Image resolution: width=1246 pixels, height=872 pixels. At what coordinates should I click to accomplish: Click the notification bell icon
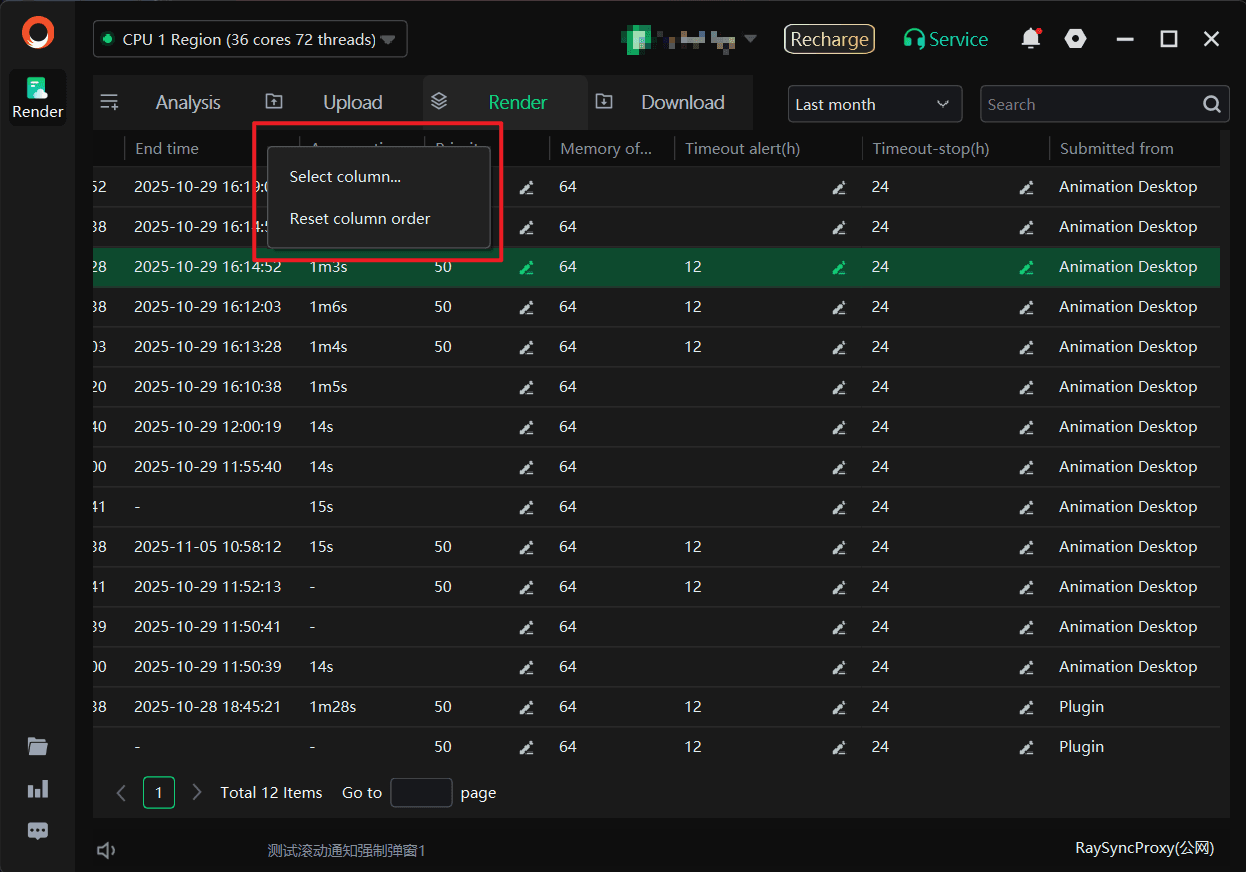click(x=1030, y=39)
